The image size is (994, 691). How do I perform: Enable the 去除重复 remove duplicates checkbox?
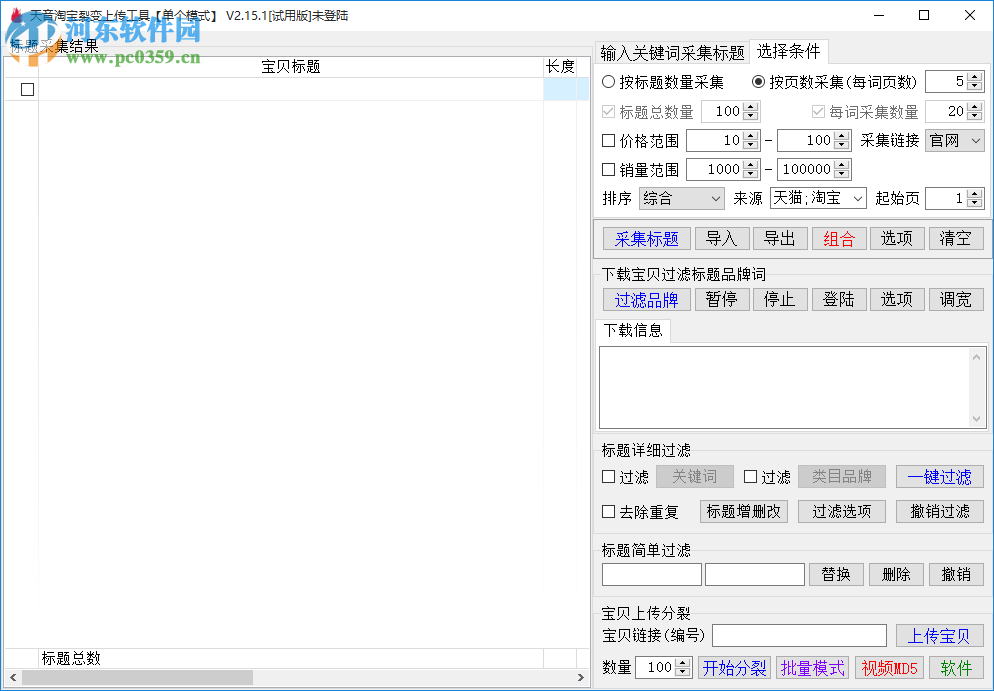[x=607, y=511]
